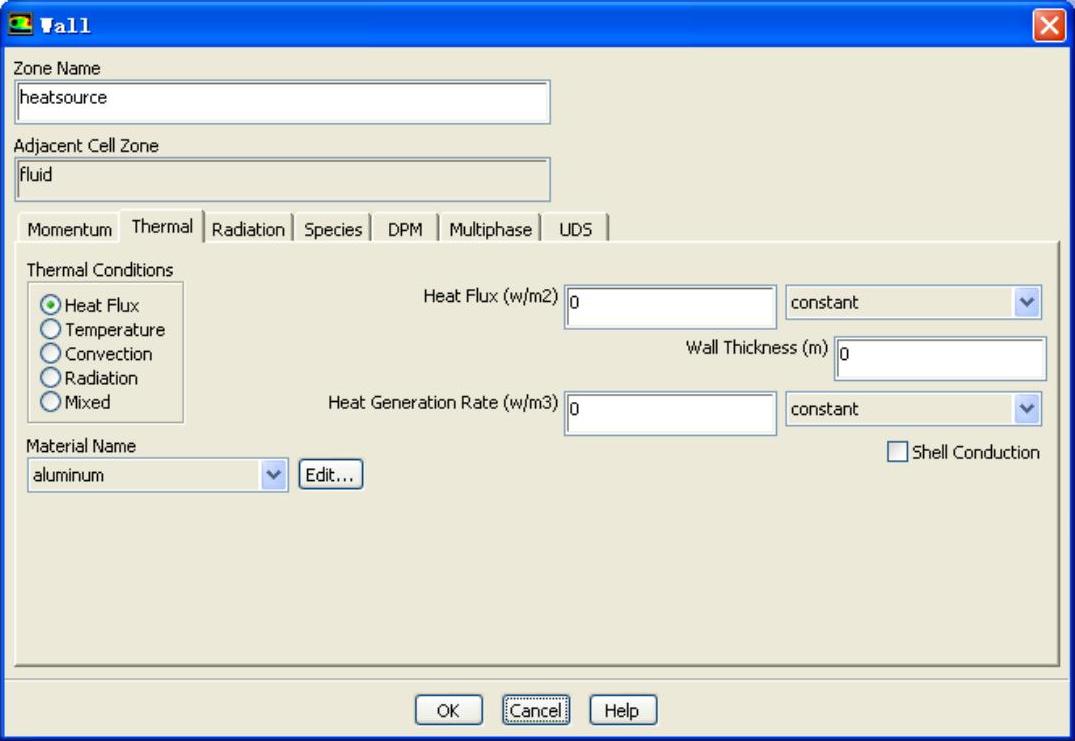Click the Fluent app icon in title bar
This screenshot has width=1075, height=741.
(21, 25)
